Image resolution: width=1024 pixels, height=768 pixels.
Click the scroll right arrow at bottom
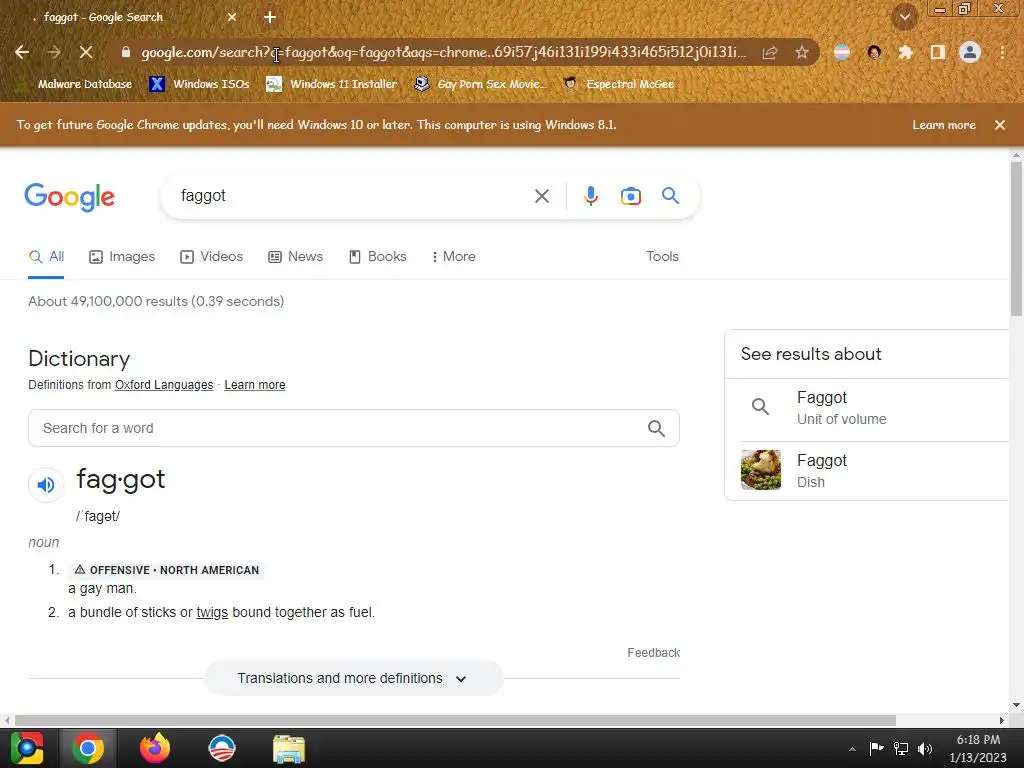click(x=1001, y=720)
